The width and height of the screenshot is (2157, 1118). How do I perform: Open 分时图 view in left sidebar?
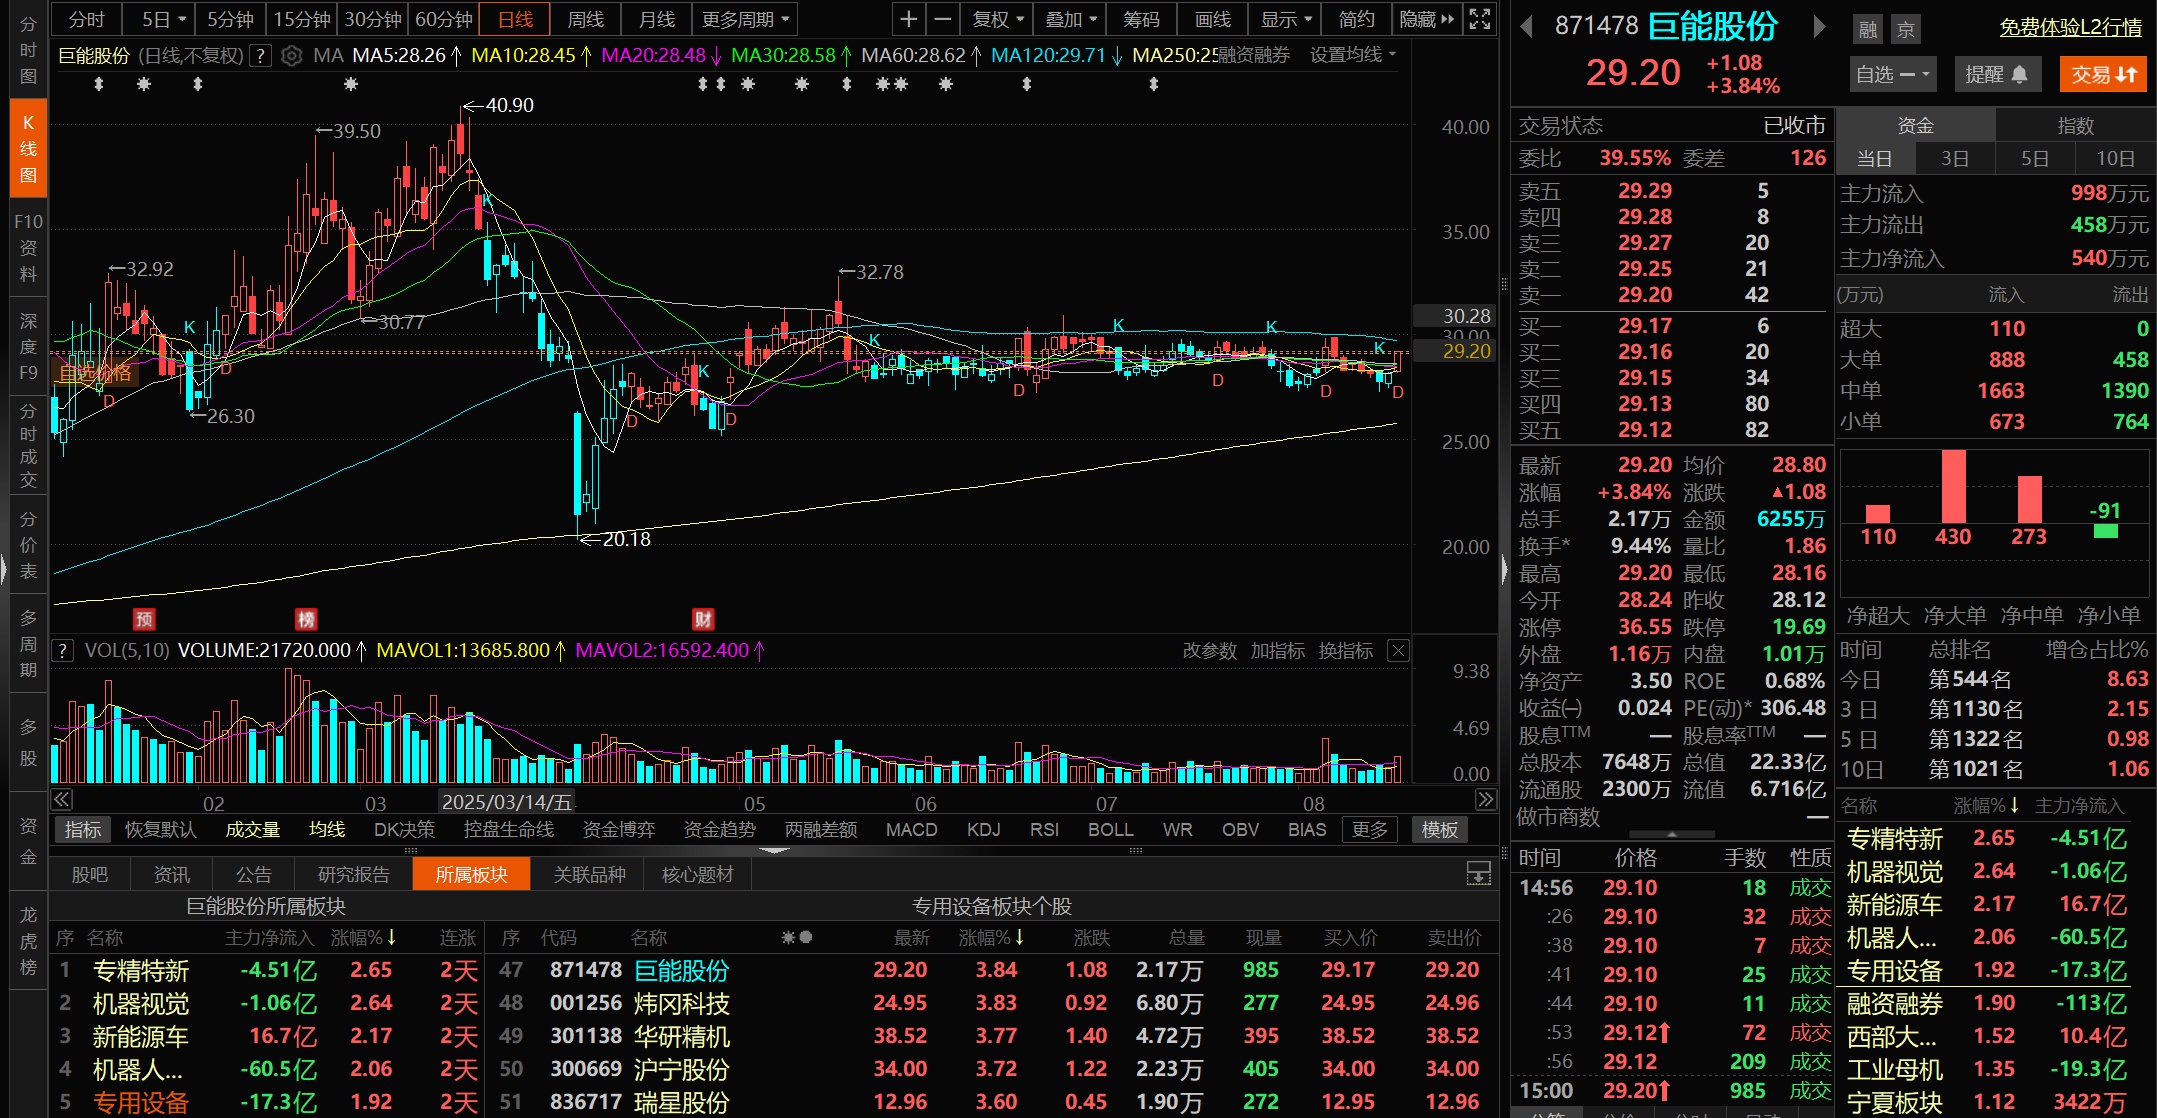(x=28, y=50)
